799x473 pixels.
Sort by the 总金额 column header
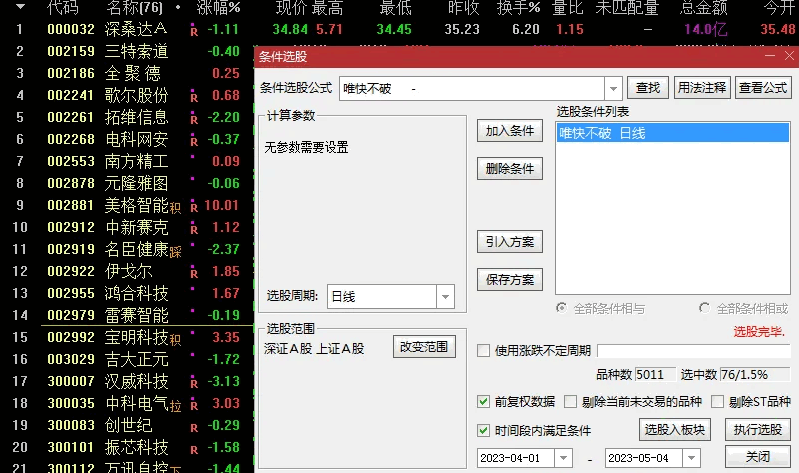(x=704, y=8)
